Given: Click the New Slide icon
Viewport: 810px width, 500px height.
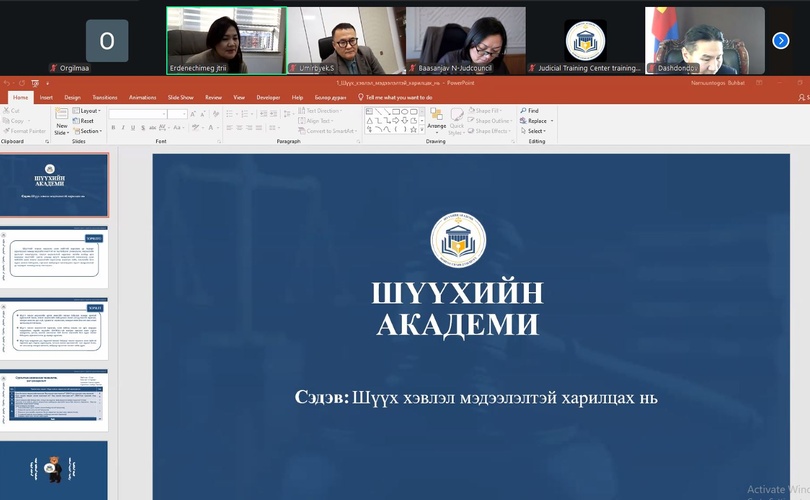Looking at the screenshot, I should pos(61,115).
